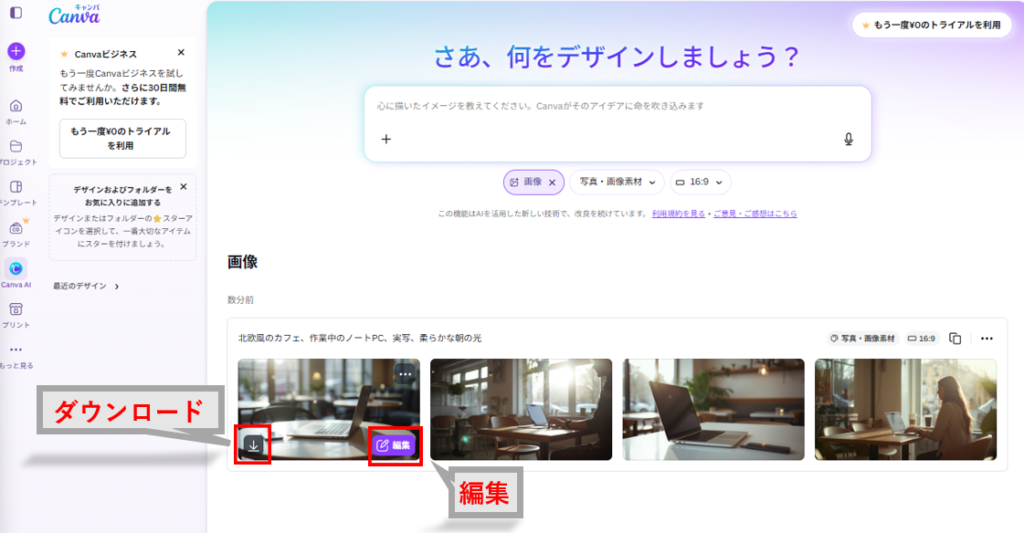Open プロジェクト in the sidebar
Image resolution: width=1024 pixels, height=533 pixels.
(16, 150)
